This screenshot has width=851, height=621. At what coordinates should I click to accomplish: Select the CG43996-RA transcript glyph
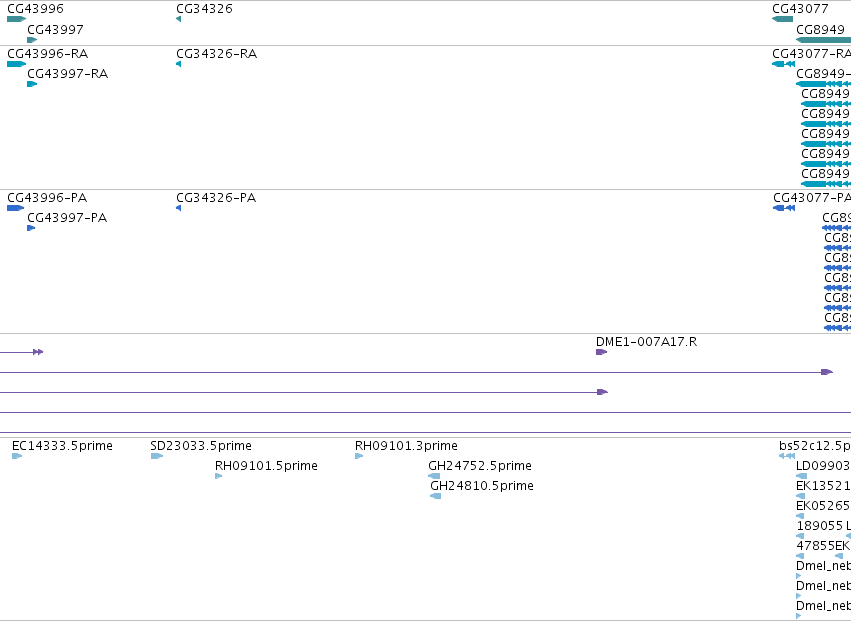pos(16,64)
